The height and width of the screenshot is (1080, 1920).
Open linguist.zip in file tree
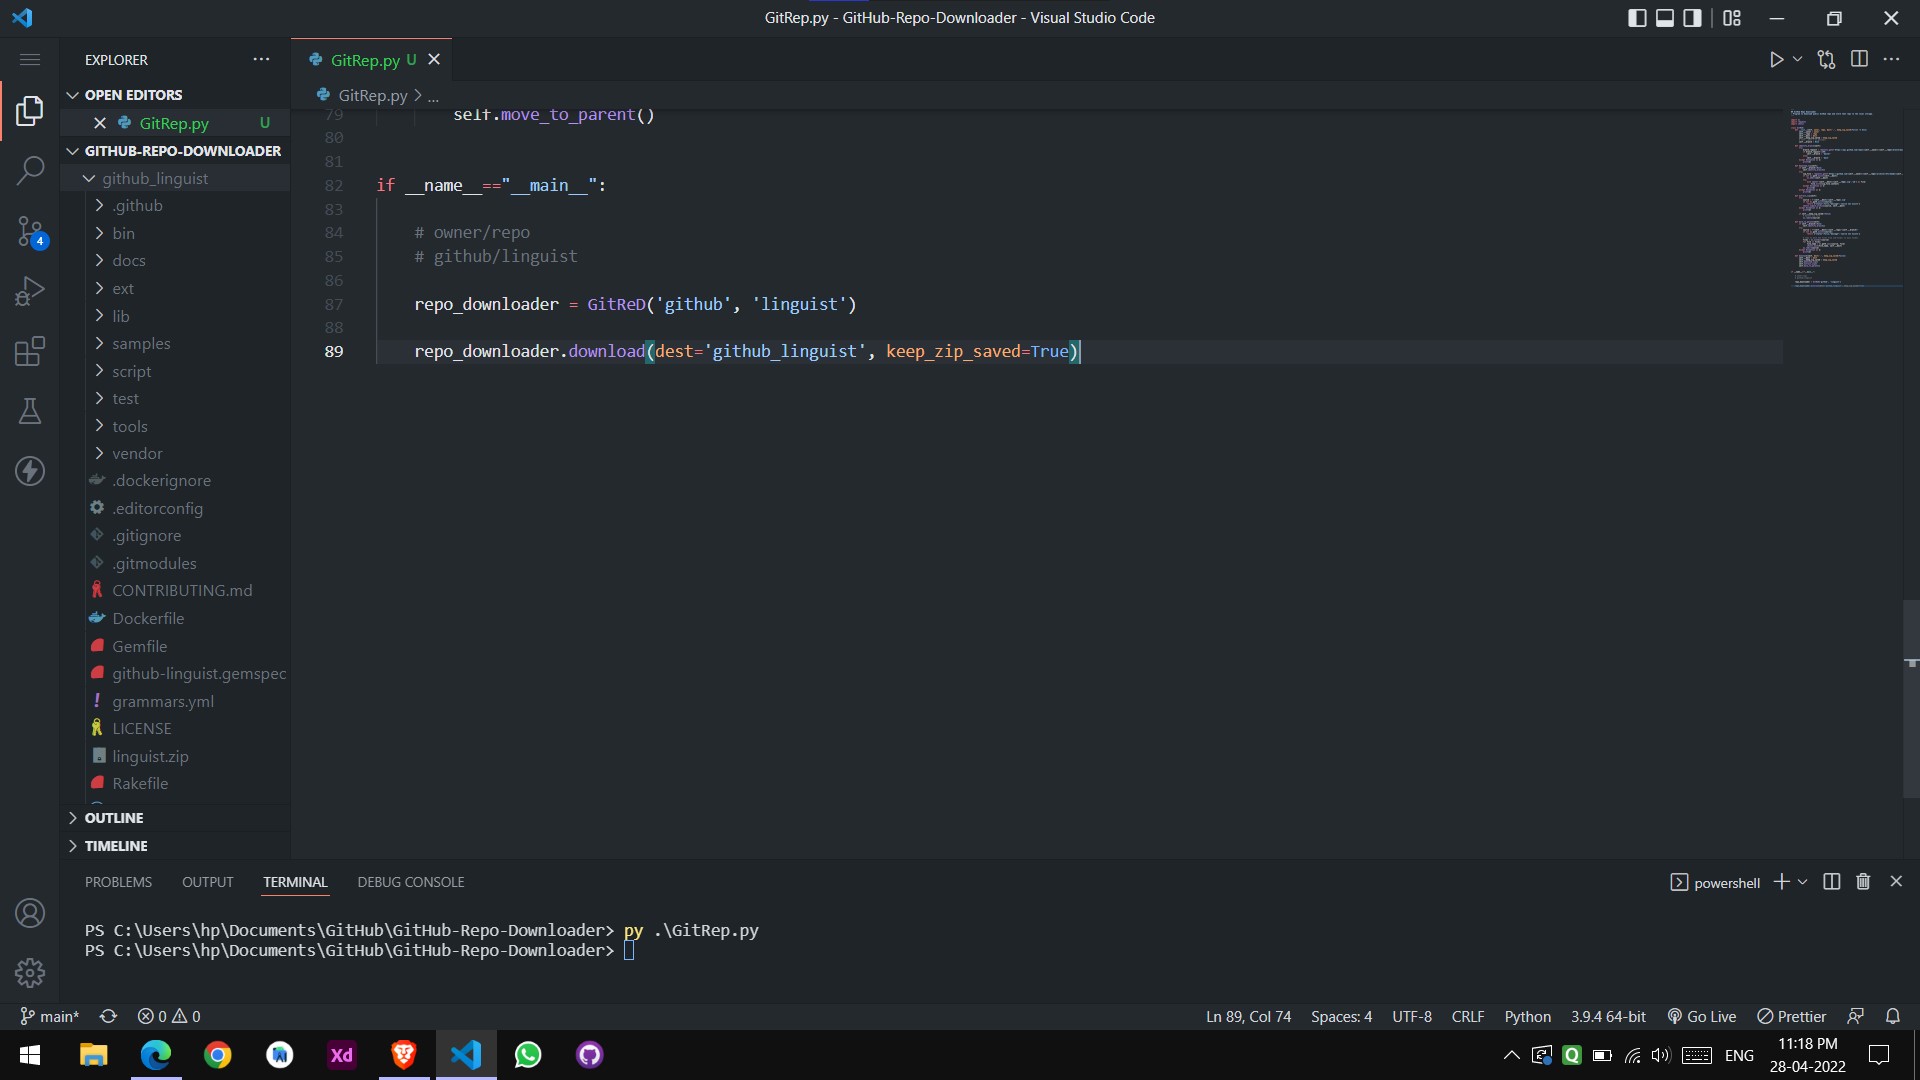tap(175, 756)
